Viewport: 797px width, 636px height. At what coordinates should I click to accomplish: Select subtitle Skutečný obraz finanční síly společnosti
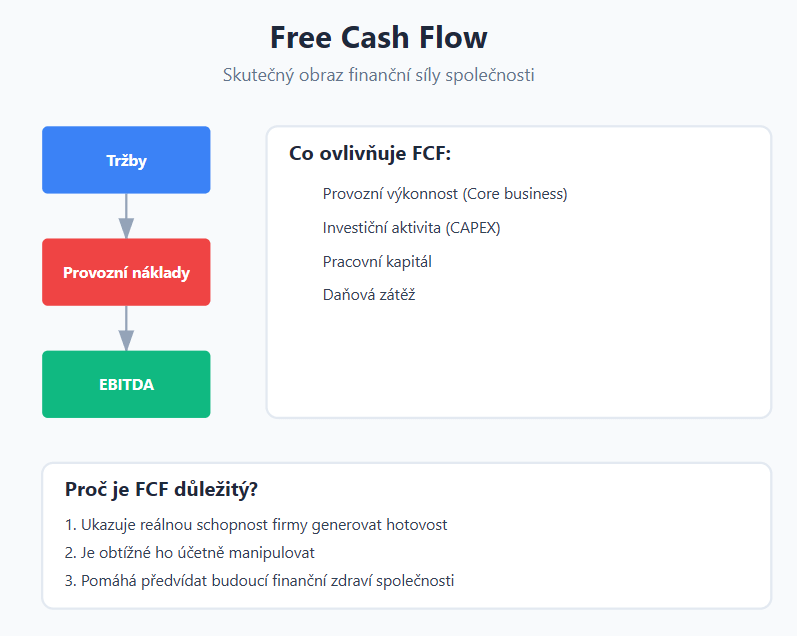(x=379, y=75)
